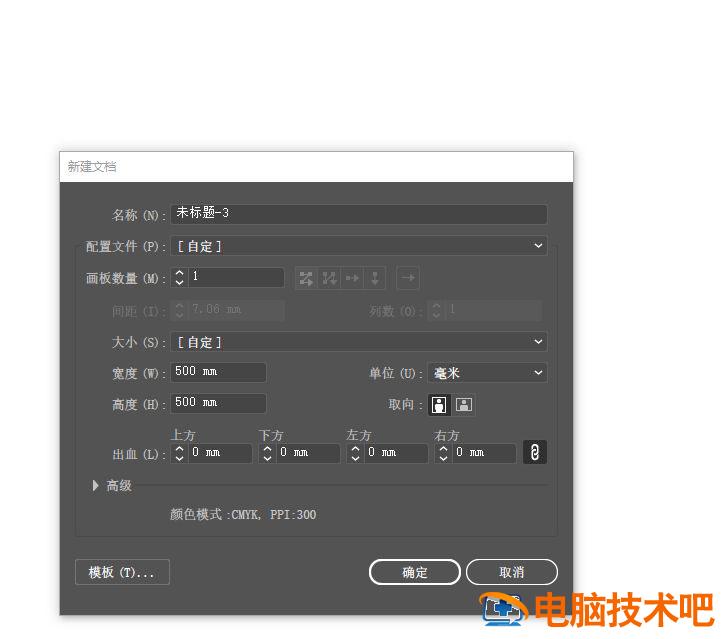
Task: Choose arrange by column layout icon
Action: pos(375,278)
